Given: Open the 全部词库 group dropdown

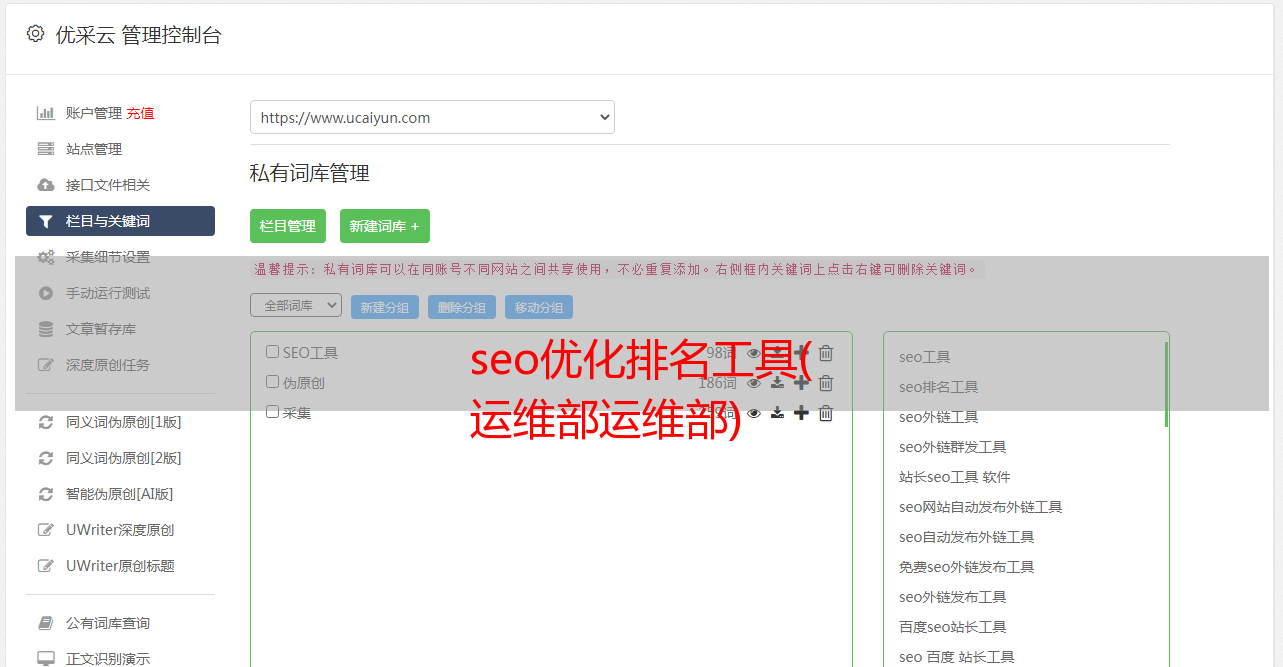Looking at the screenshot, I should click(296, 306).
